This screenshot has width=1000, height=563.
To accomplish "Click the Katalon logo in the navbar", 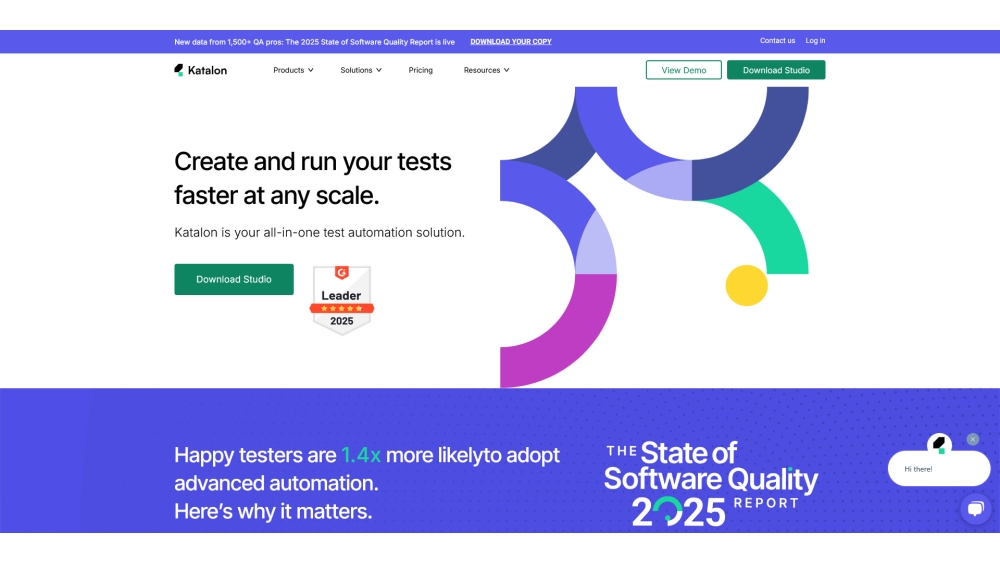I will [x=200, y=70].
